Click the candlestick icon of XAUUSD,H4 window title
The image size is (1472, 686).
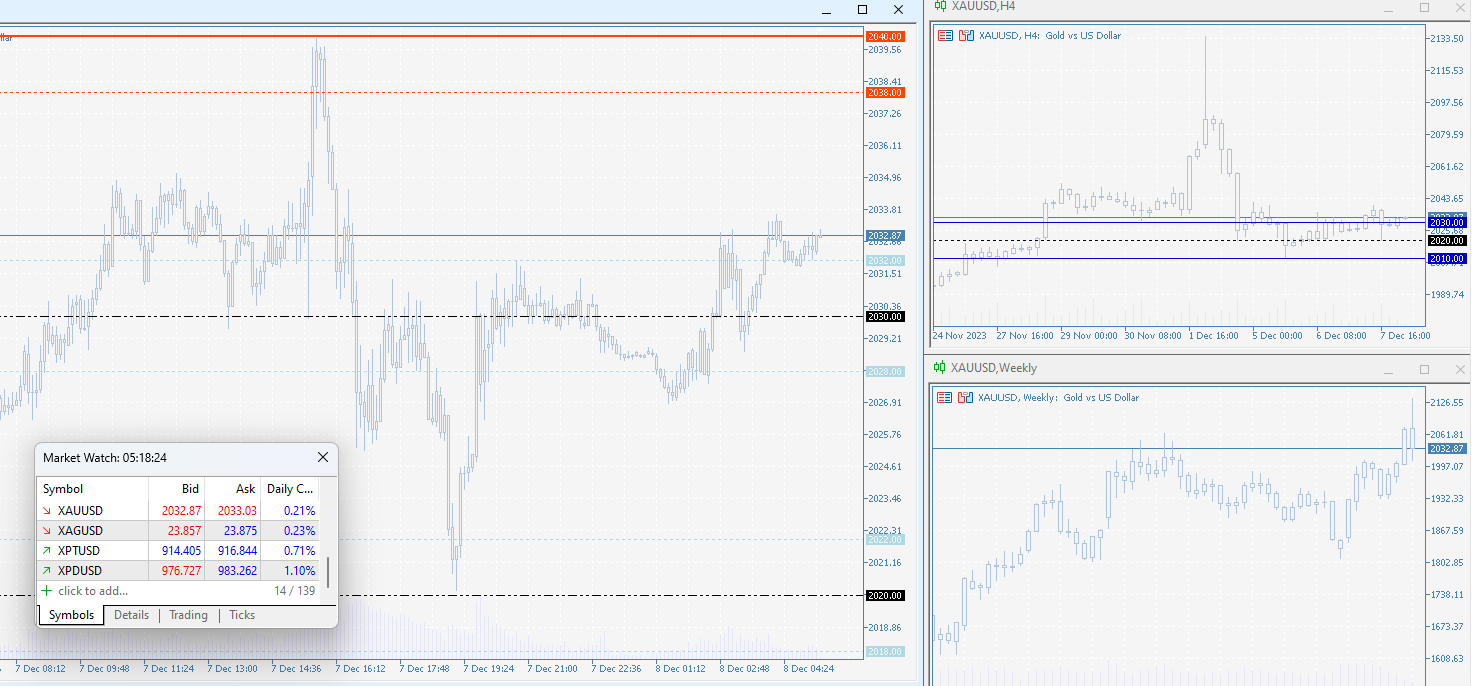(940, 6)
